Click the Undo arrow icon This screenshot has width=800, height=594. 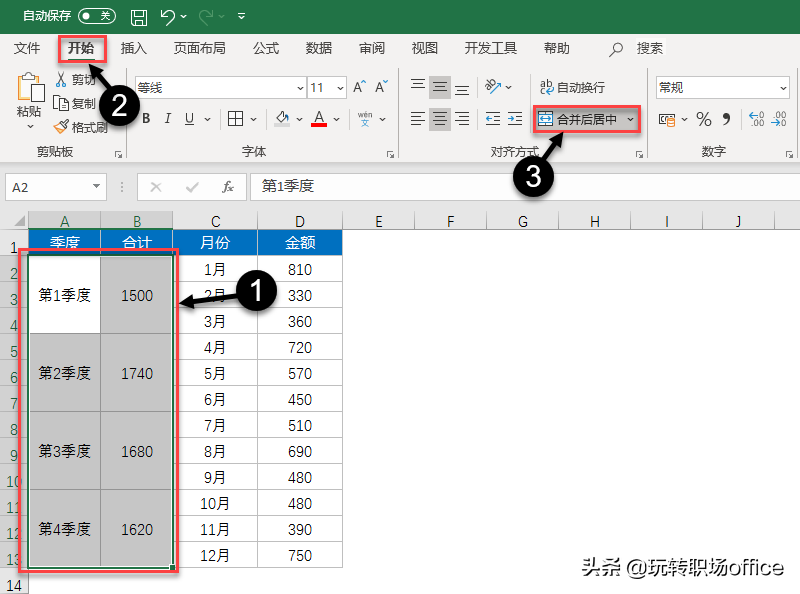(x=168, y=17)
